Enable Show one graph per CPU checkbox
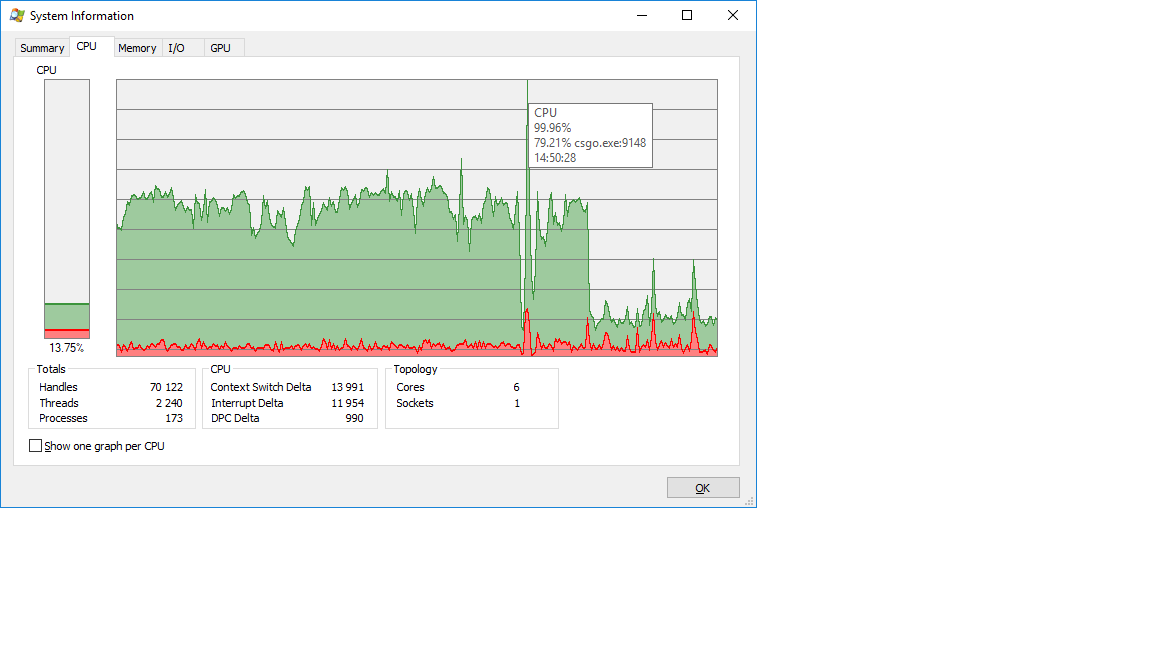Viewport: 1152px width, 648px height. tap(35, 446)
